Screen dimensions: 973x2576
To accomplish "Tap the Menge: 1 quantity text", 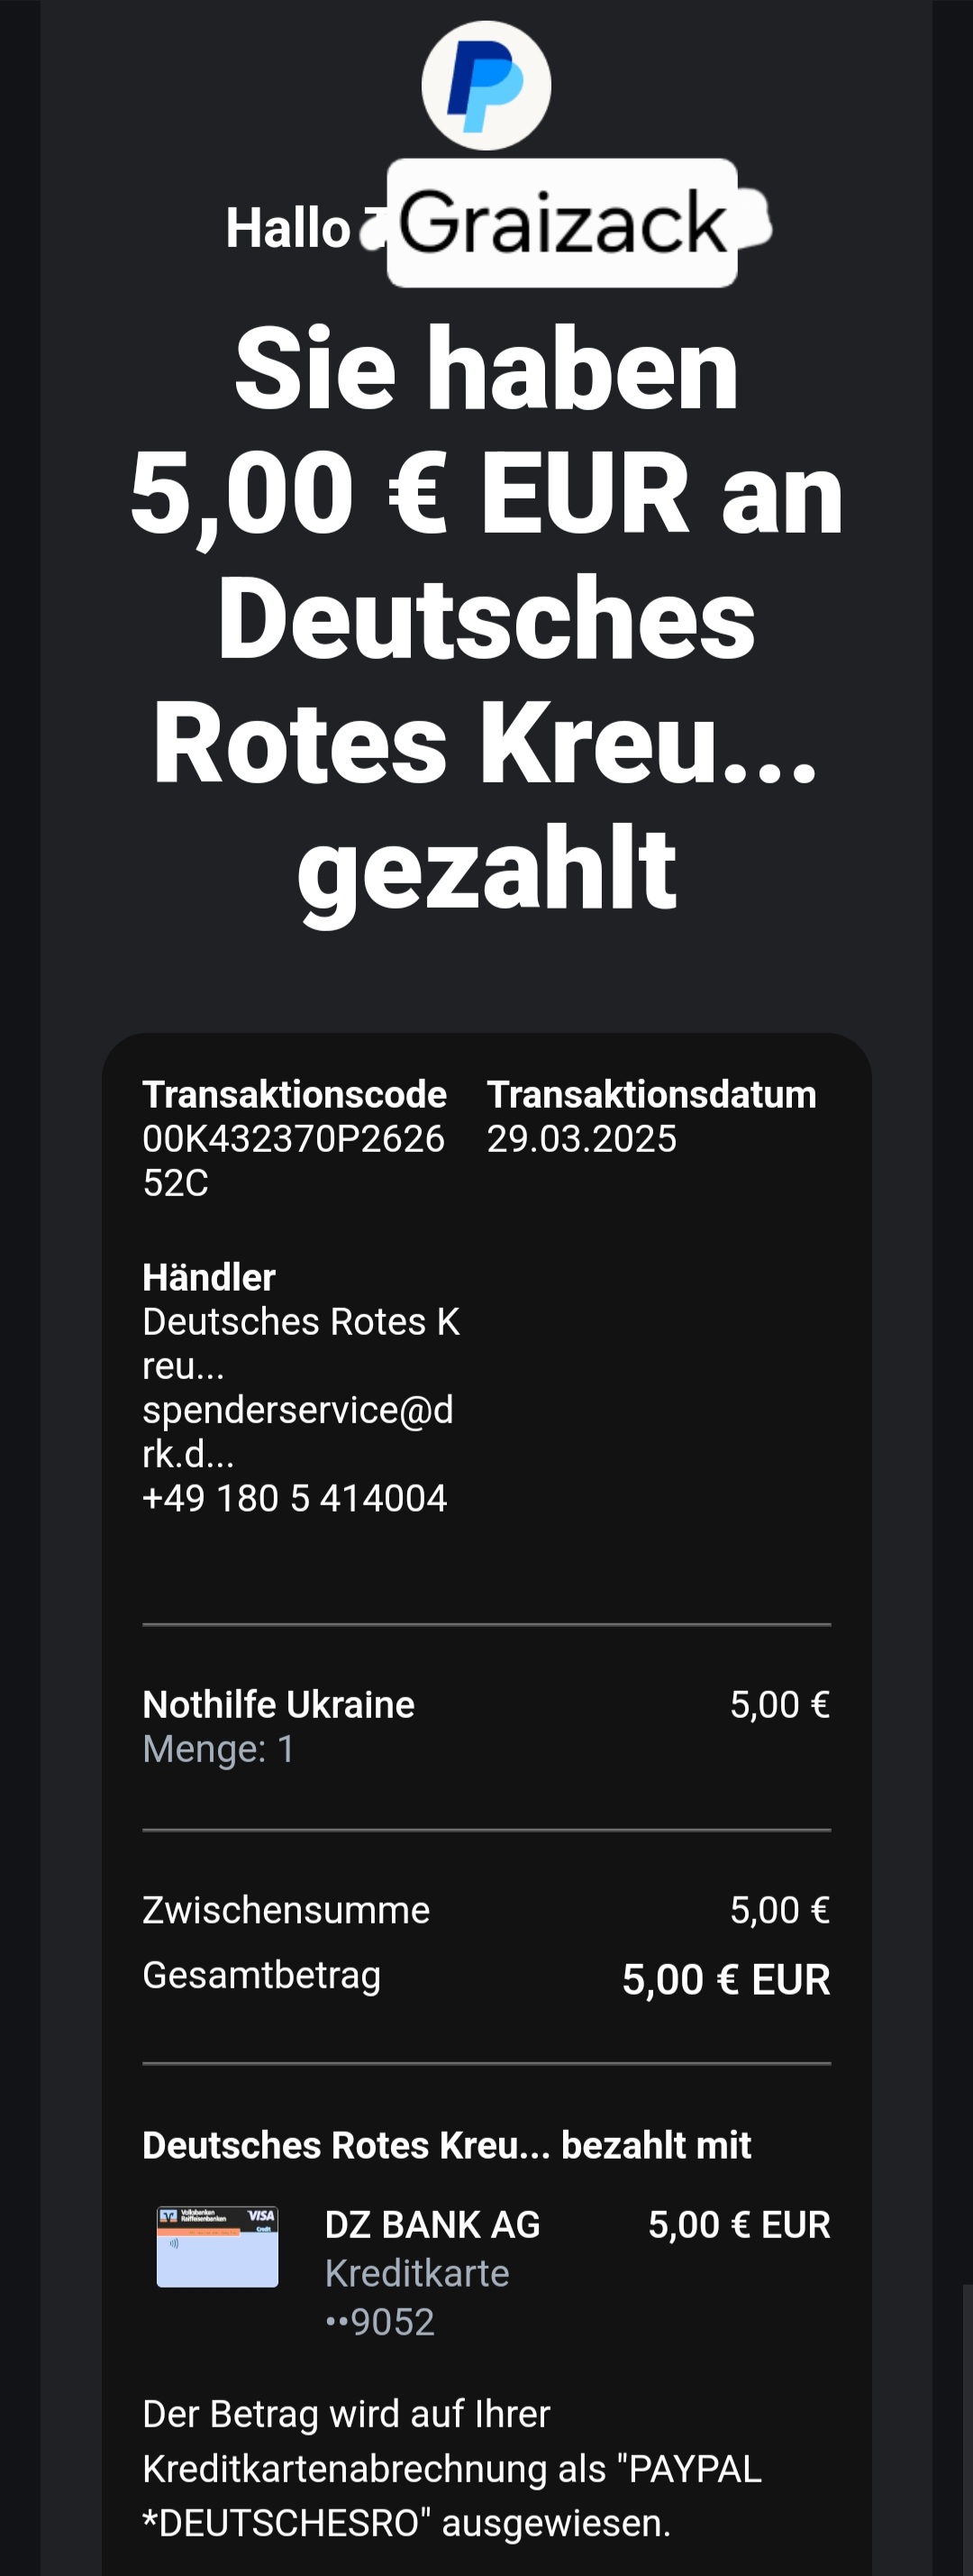I will pos(218,1748).
